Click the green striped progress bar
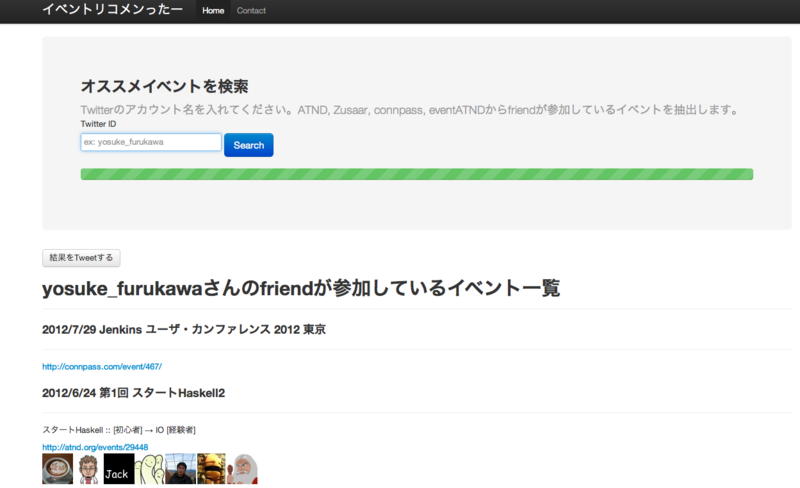The height and width of the screenshot is (488, 800). (x=416, y=174)
